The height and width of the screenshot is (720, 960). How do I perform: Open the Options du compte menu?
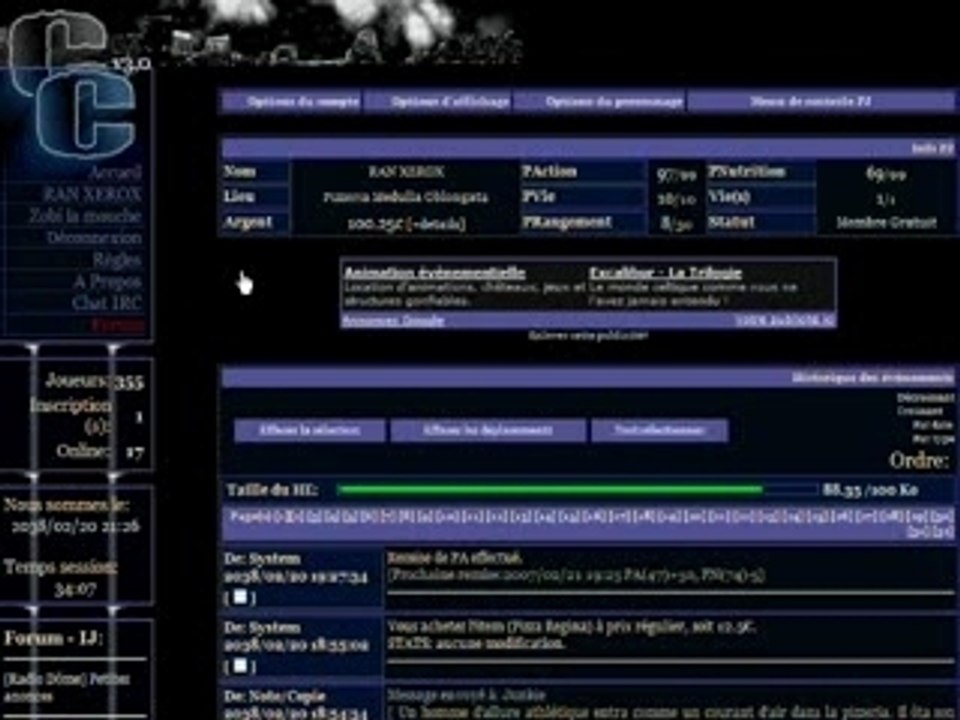click(x=292, y=102)
